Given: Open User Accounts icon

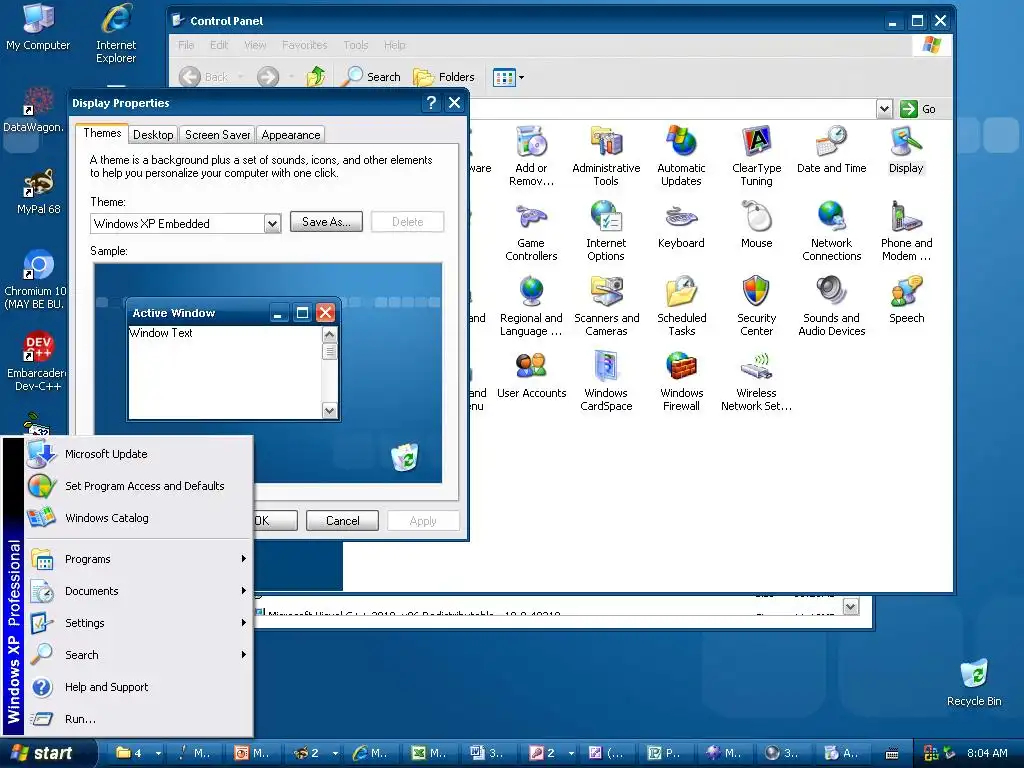Looking at the screenshot, I should click(x=531, y=375).
